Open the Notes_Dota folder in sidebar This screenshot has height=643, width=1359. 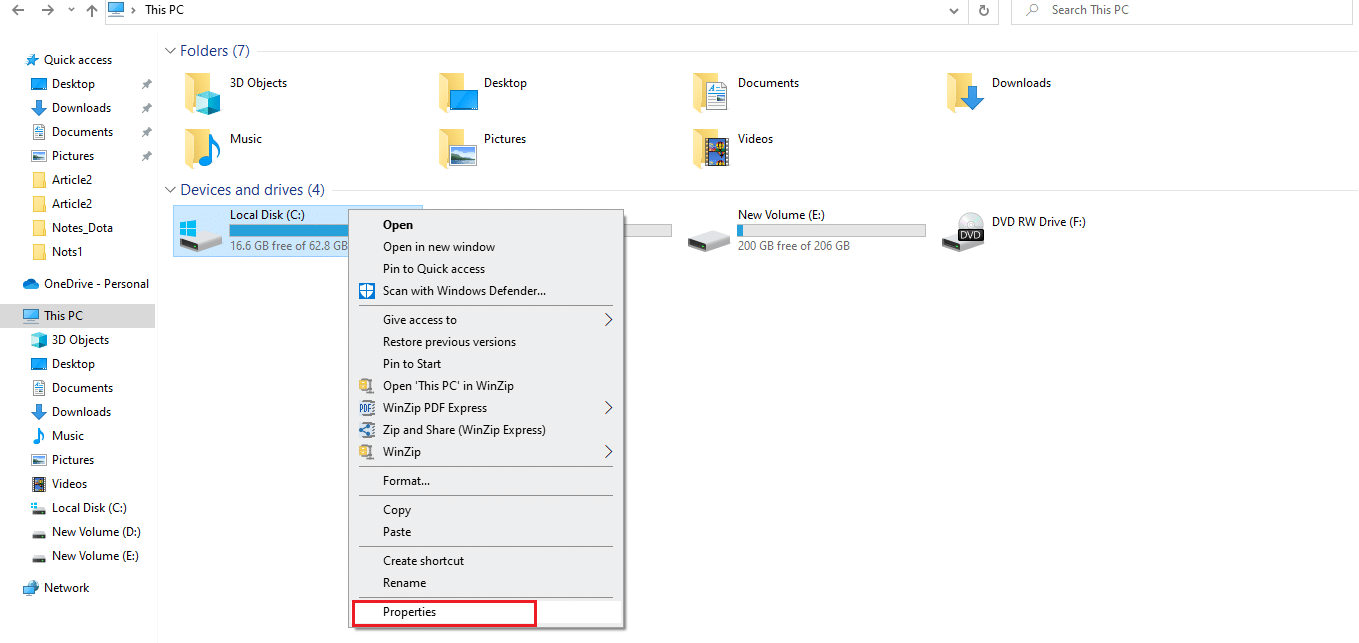pos(82,228)
